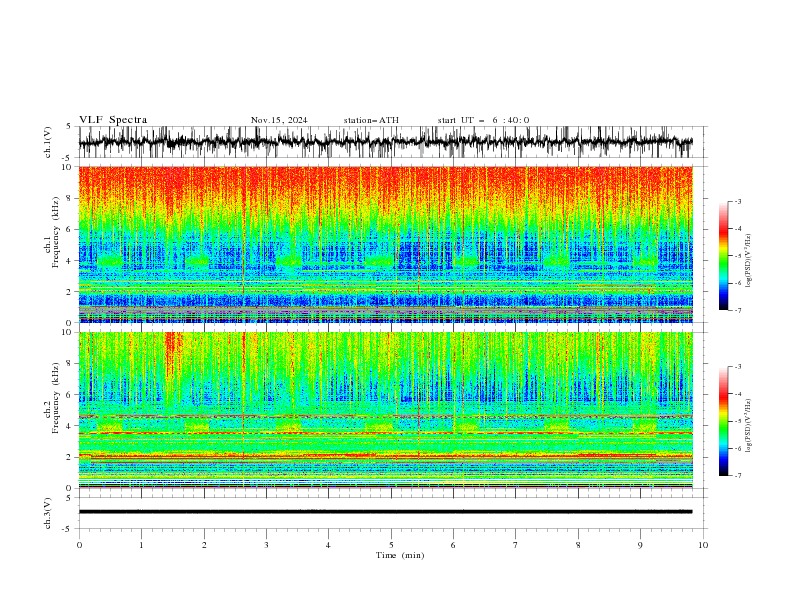Click the ch.3 flat waveform trace

[x=386, y=512]
